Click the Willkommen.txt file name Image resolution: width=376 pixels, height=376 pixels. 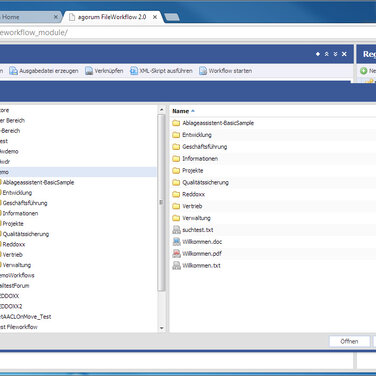click(x=201, y=266)
